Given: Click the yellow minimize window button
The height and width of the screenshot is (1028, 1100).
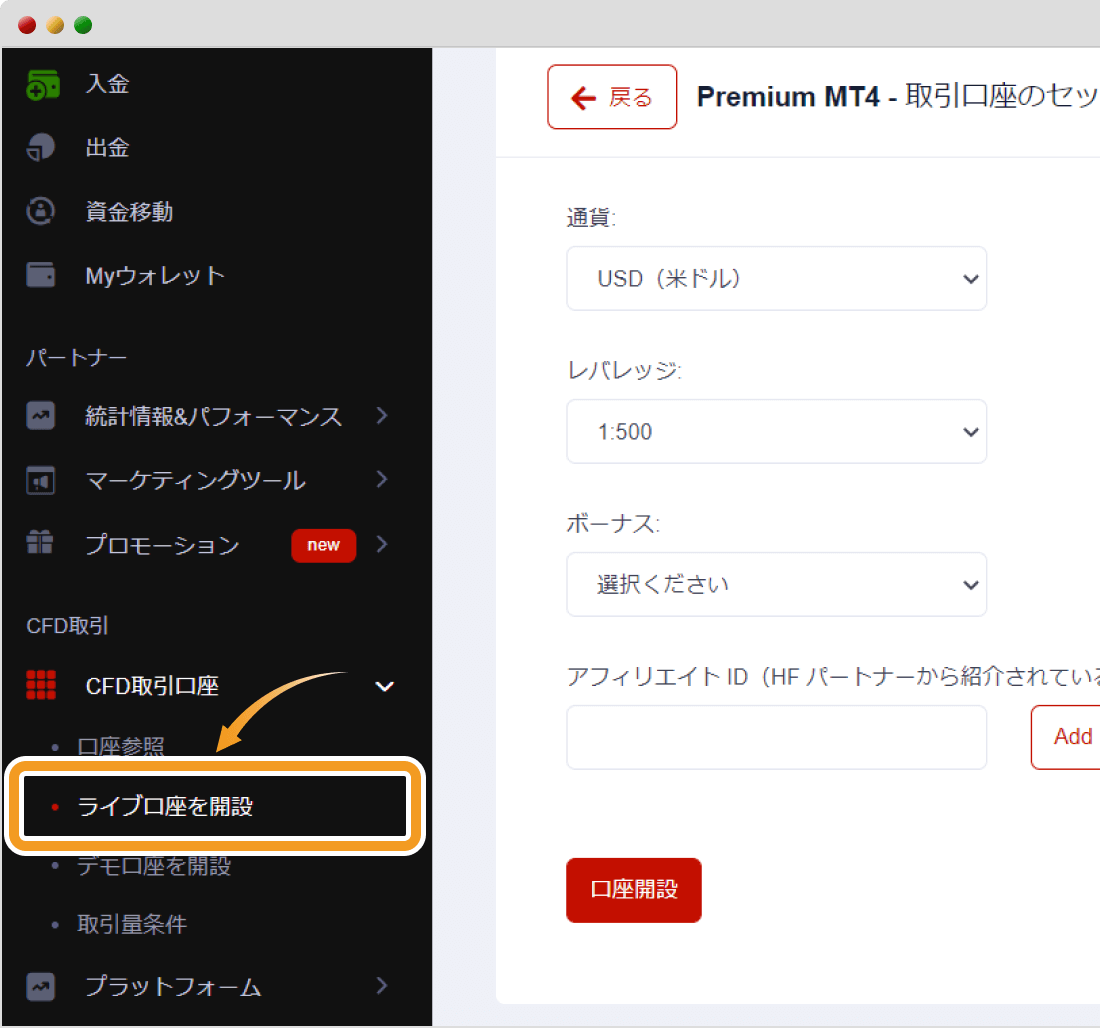Looking at the screenshot, I should point(55,25).
